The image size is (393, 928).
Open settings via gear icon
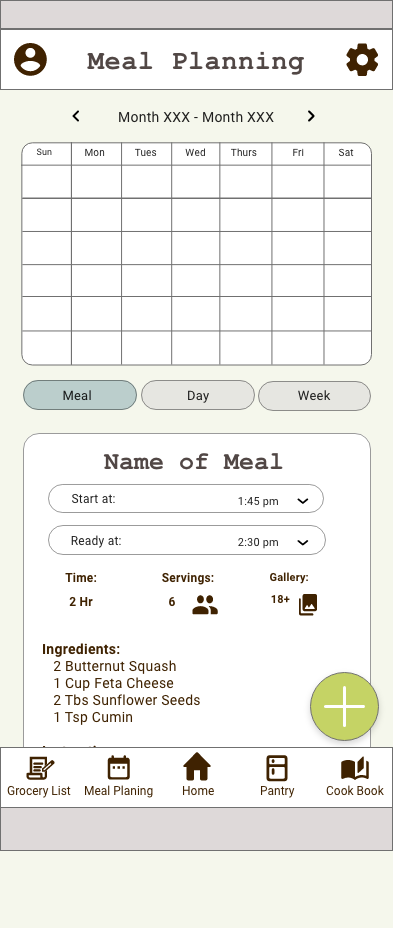362,60
